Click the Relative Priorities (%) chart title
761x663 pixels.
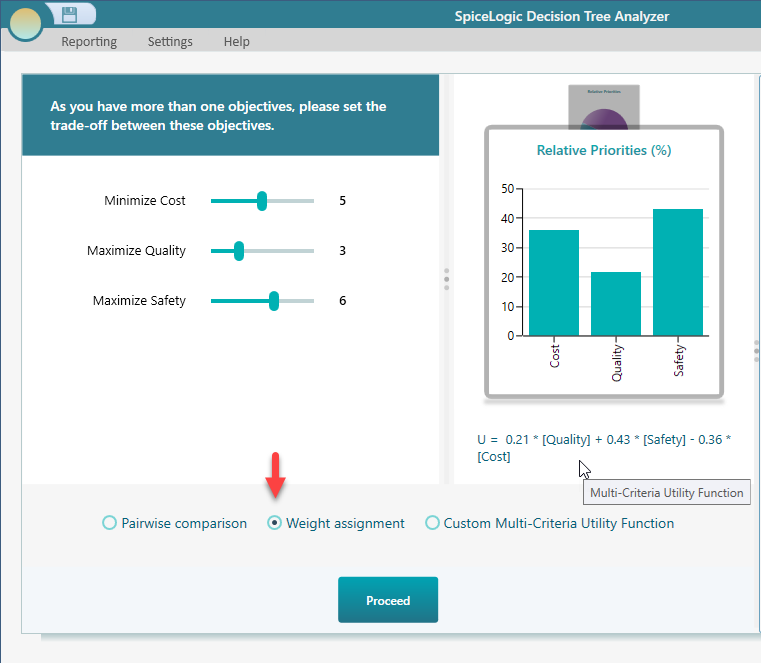604,151
